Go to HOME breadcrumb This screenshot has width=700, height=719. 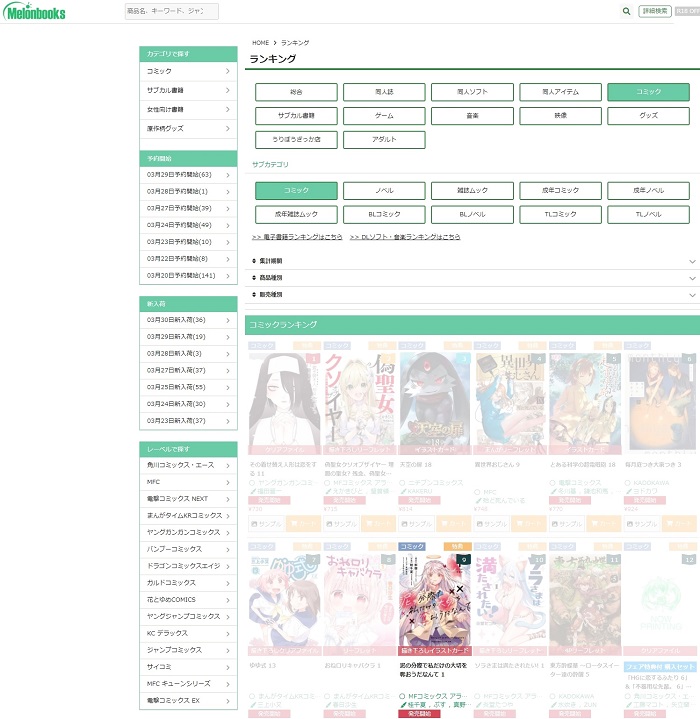pos(260,43)
